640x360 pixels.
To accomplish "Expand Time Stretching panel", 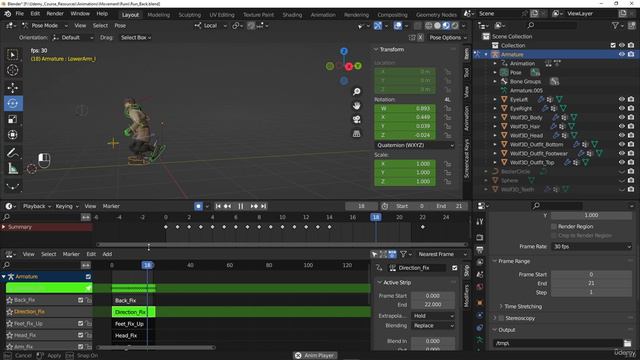I will click(x=522, y=306).
